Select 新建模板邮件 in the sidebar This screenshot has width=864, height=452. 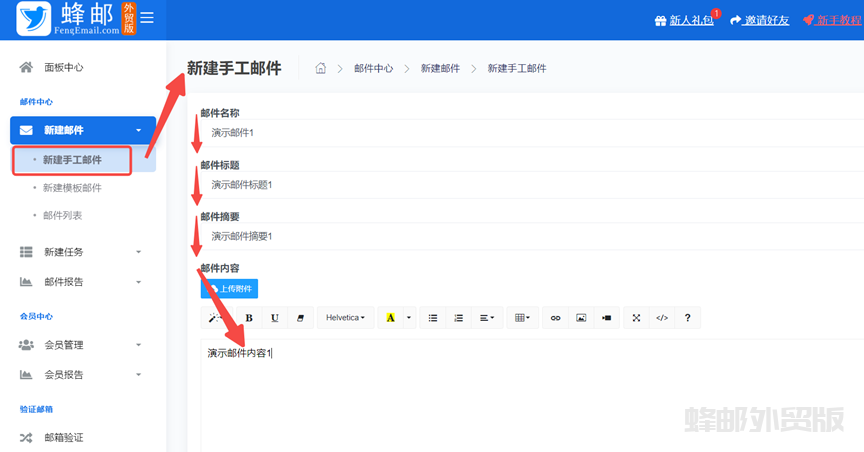pyautogui.click(x=72, y=187)
